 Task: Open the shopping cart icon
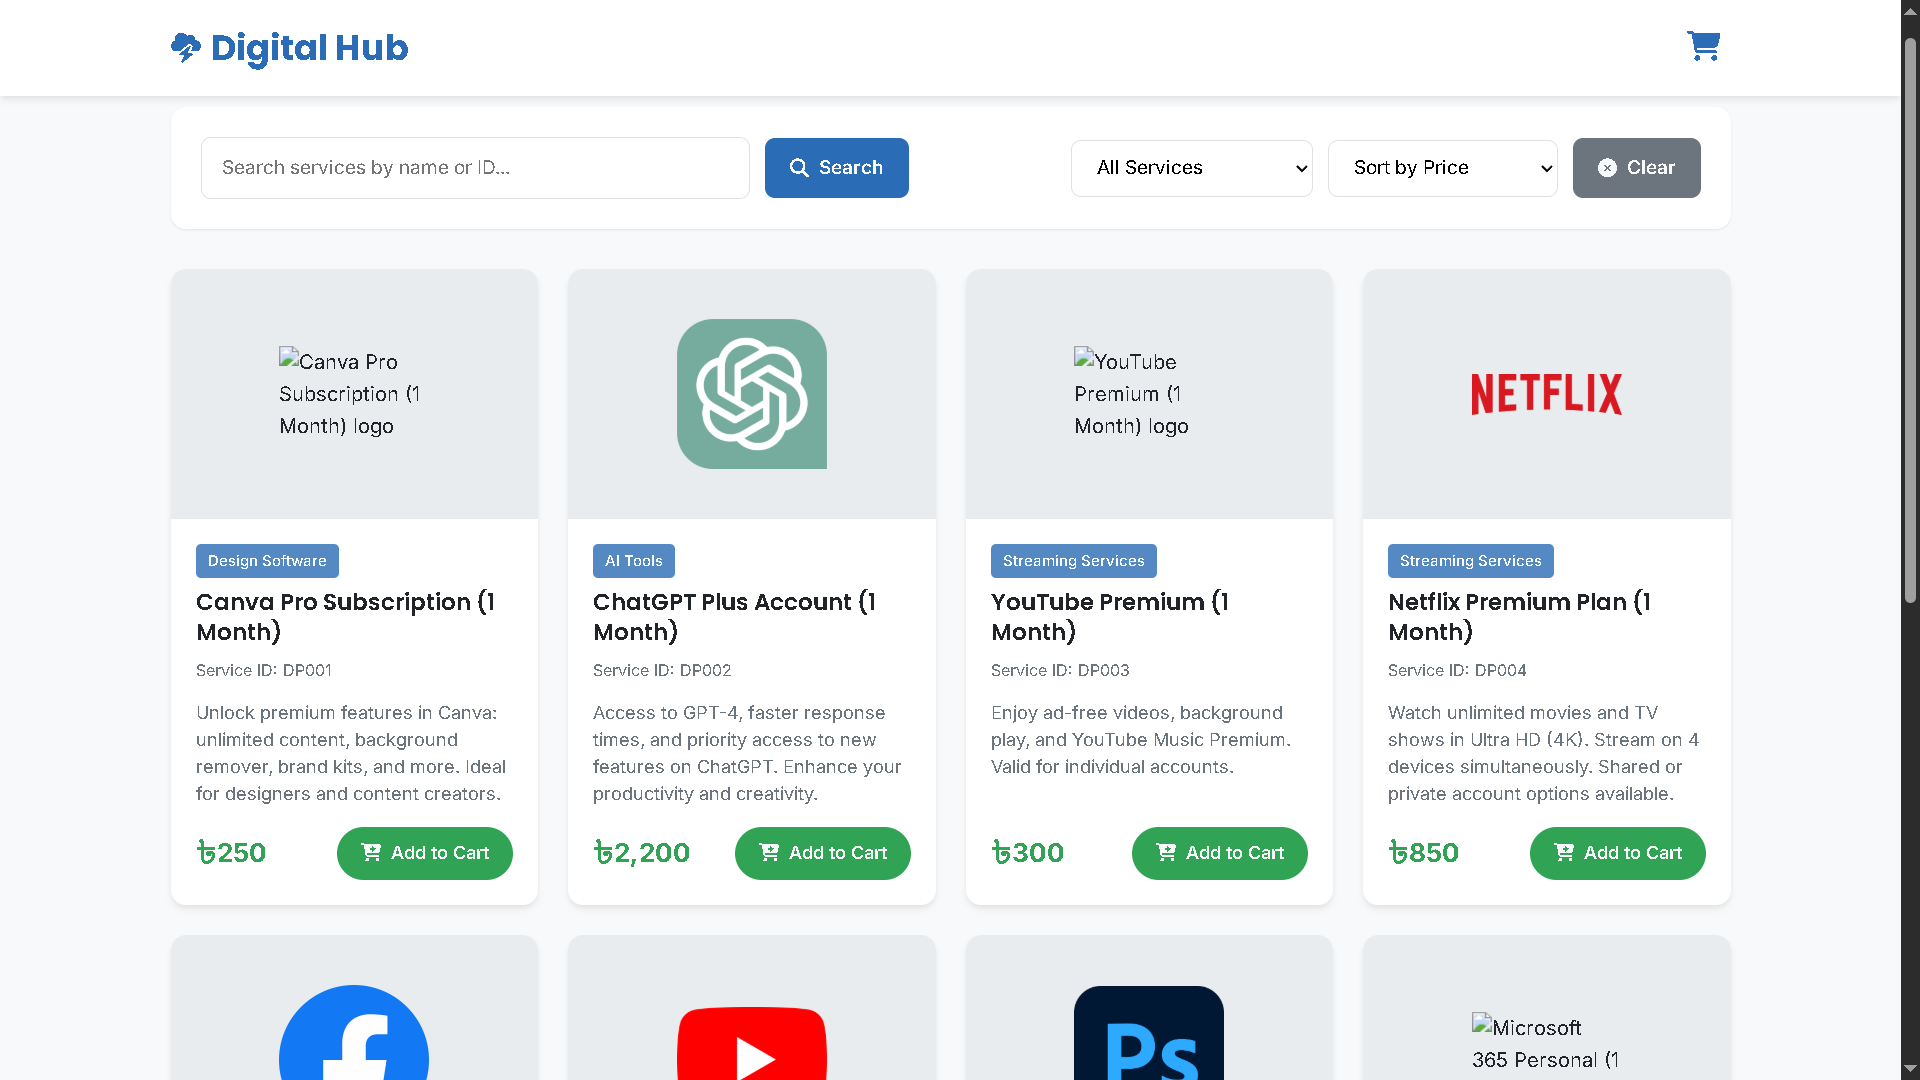pyautogui.click(x=1703, y=45)
